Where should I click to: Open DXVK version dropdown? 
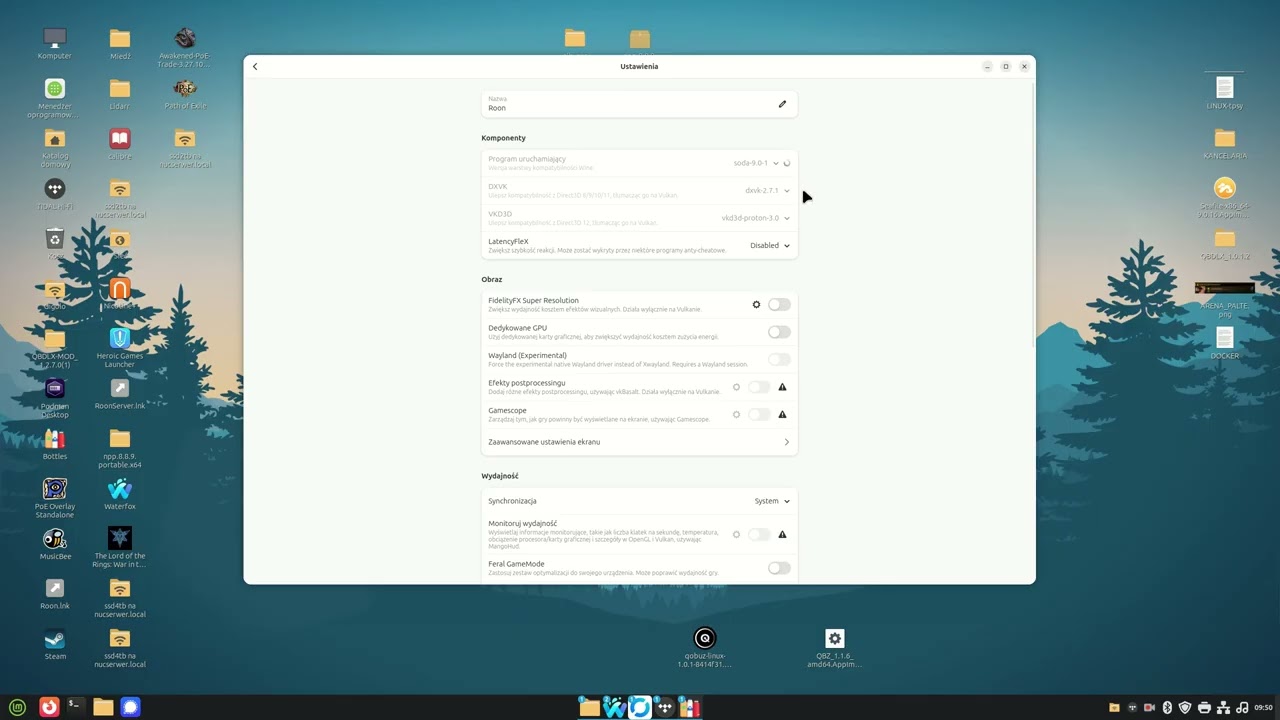(767, 190)
